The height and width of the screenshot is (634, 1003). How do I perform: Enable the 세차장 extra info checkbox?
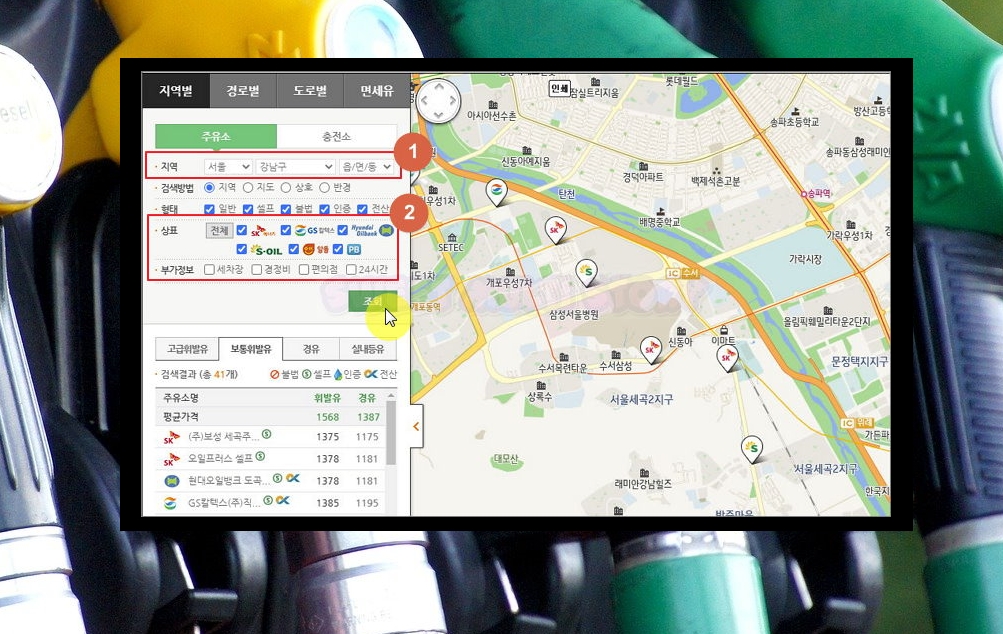(209, 270)
